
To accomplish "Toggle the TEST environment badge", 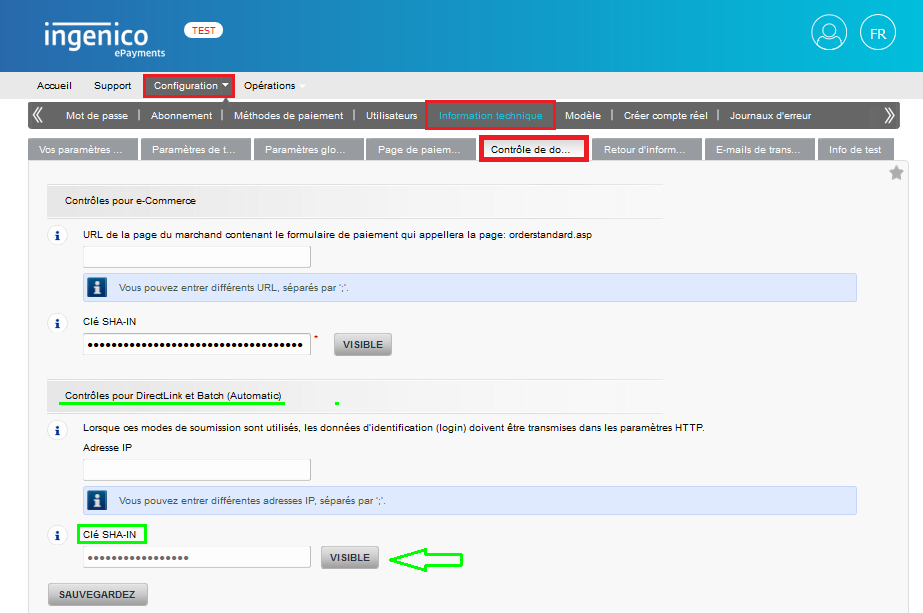I will (x=203, y=29).
